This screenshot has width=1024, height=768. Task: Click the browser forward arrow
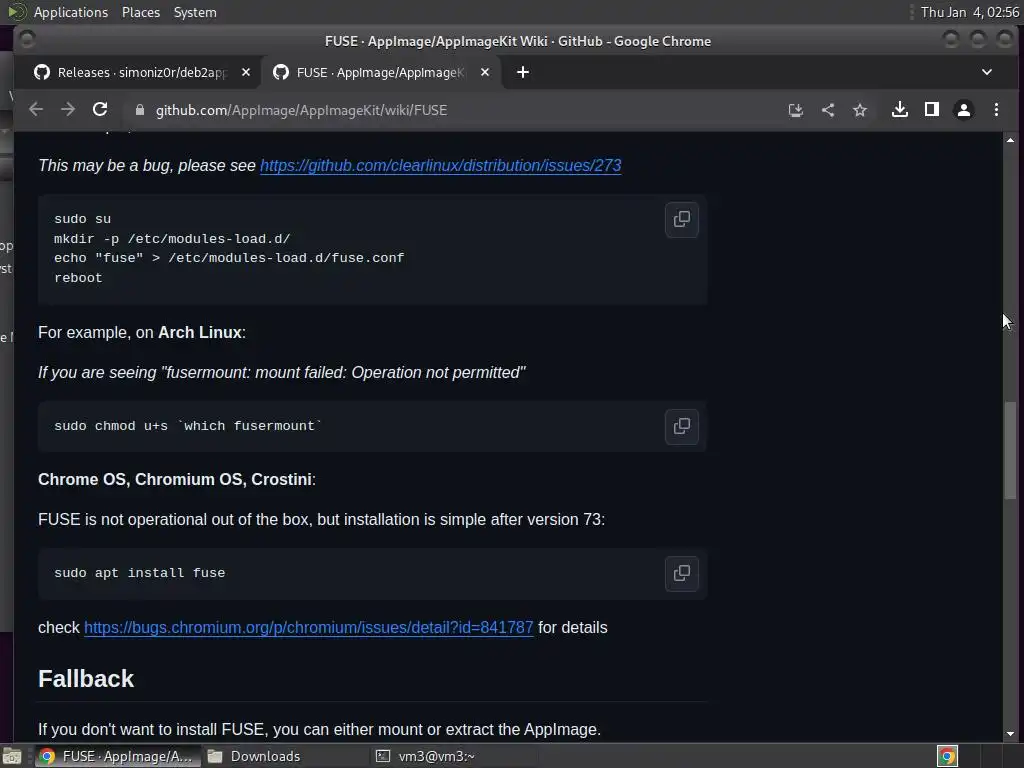pos(68,110)
